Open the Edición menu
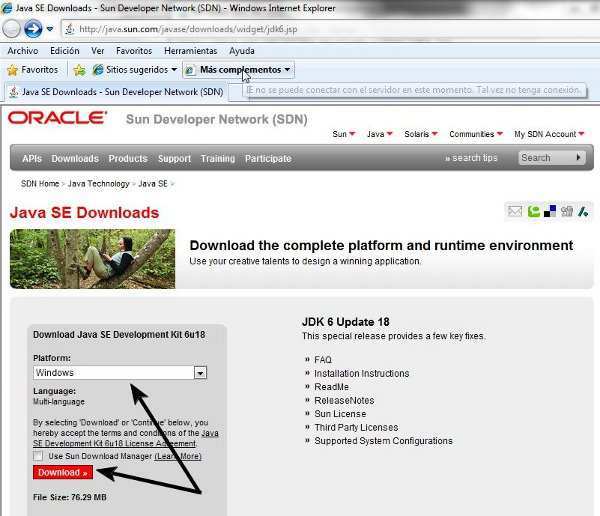600x516 pixels. tap(65, 51)
